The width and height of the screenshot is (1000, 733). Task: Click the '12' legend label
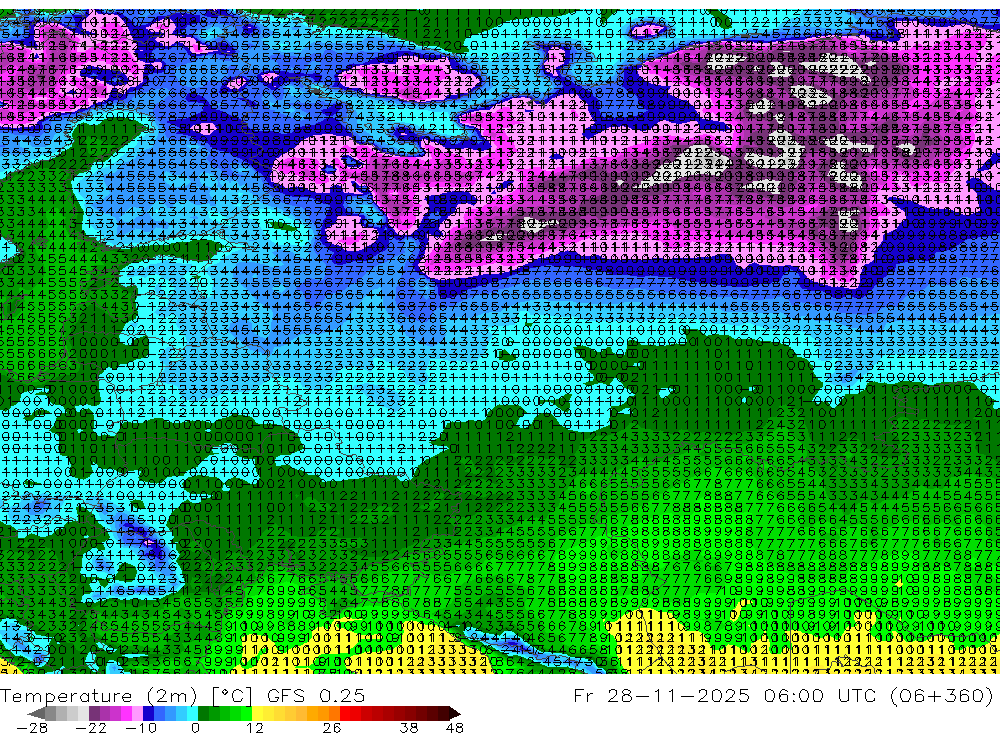coord(254,727)
